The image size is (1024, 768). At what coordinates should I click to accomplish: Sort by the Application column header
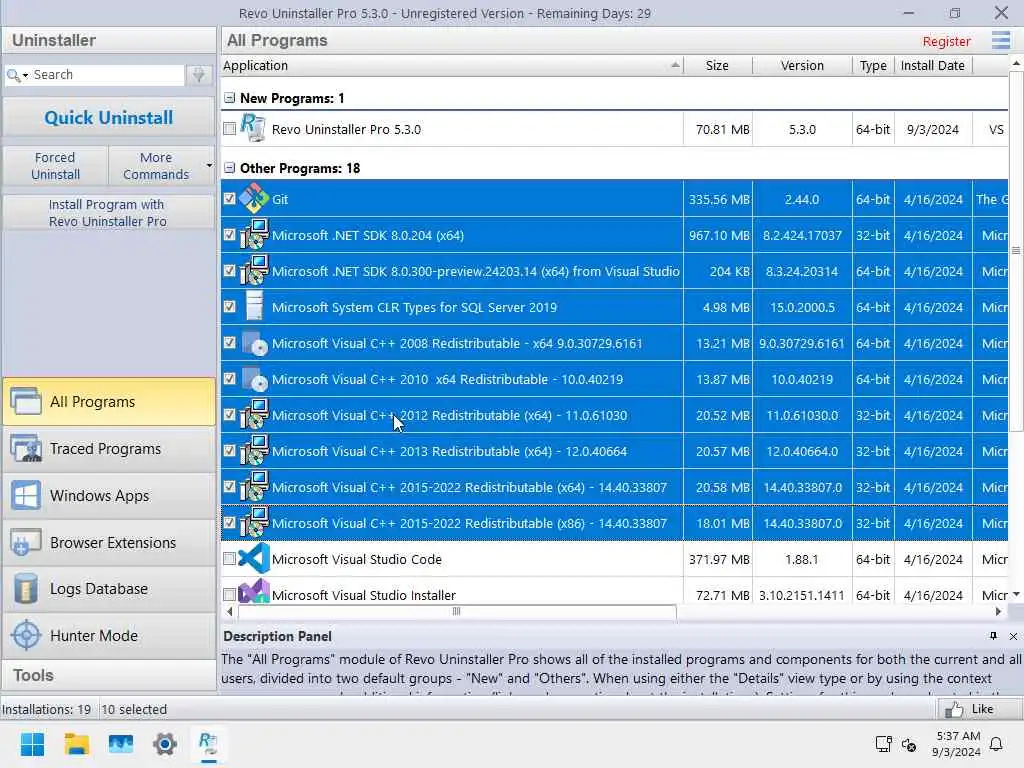452,65
